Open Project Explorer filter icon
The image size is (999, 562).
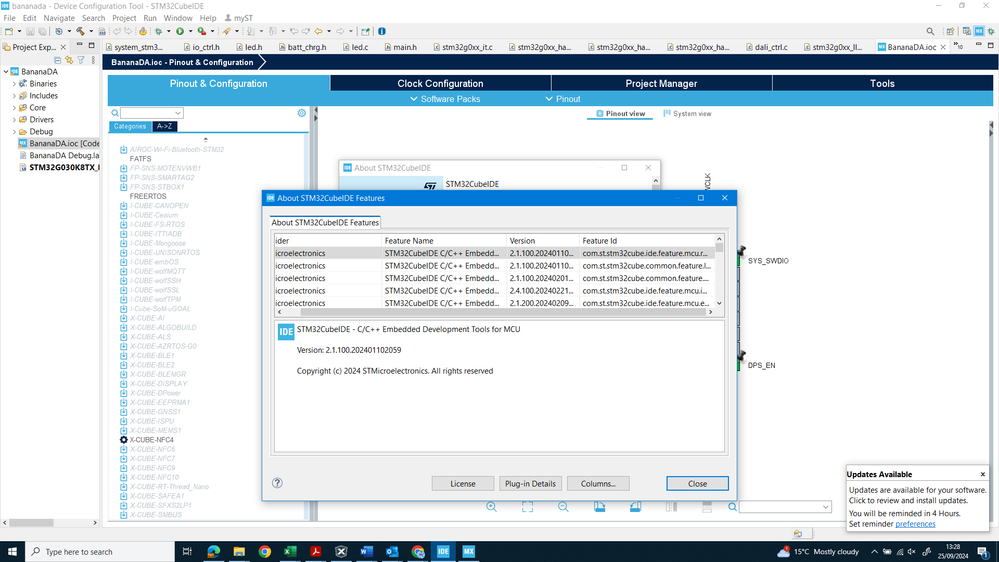(x=81, y=60)
